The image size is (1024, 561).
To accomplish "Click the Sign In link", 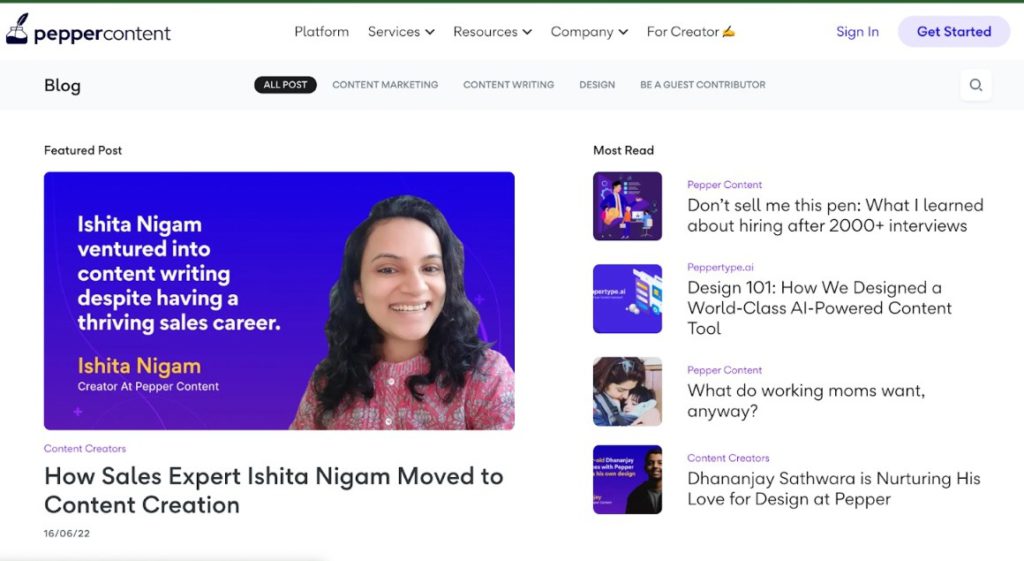I will click(x=857, y=32).
